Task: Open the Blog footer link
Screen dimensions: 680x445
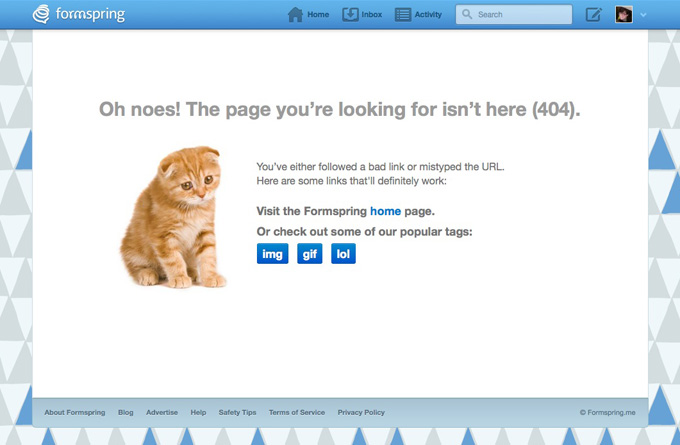Action: pyautogui.click(x=126, y=412)
